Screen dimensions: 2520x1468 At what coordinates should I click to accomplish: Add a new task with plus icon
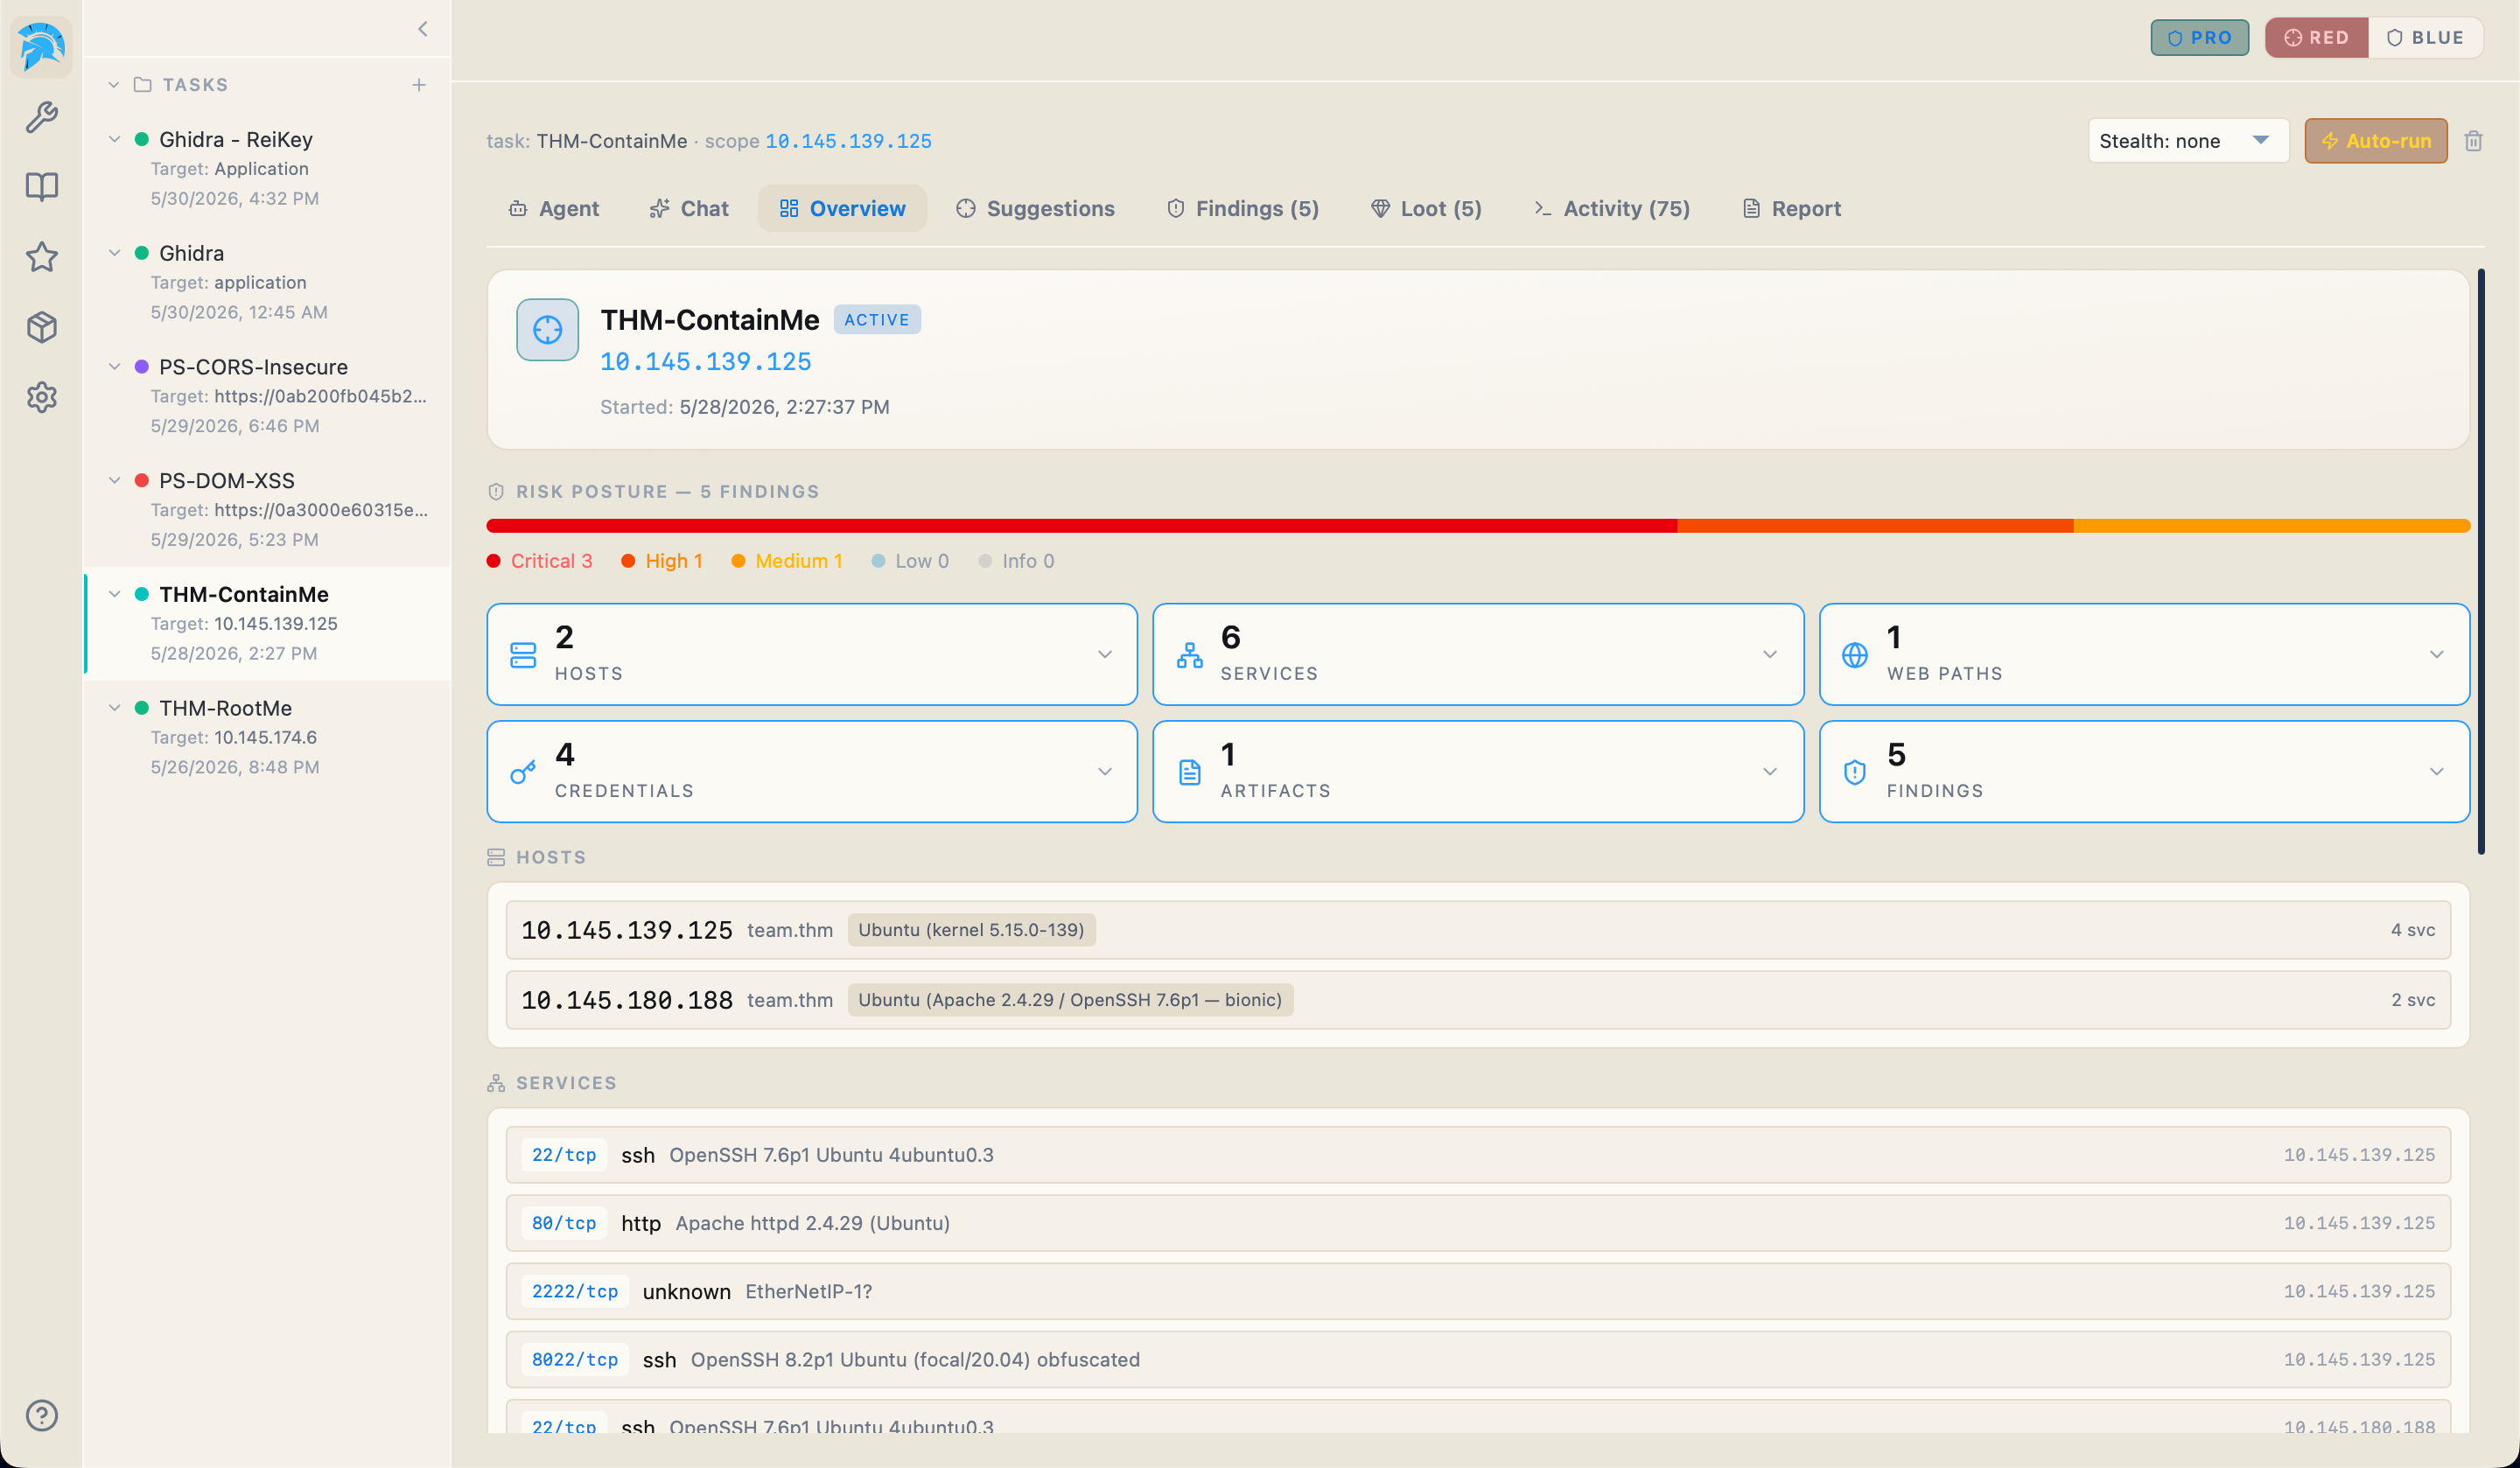[419, 85]
